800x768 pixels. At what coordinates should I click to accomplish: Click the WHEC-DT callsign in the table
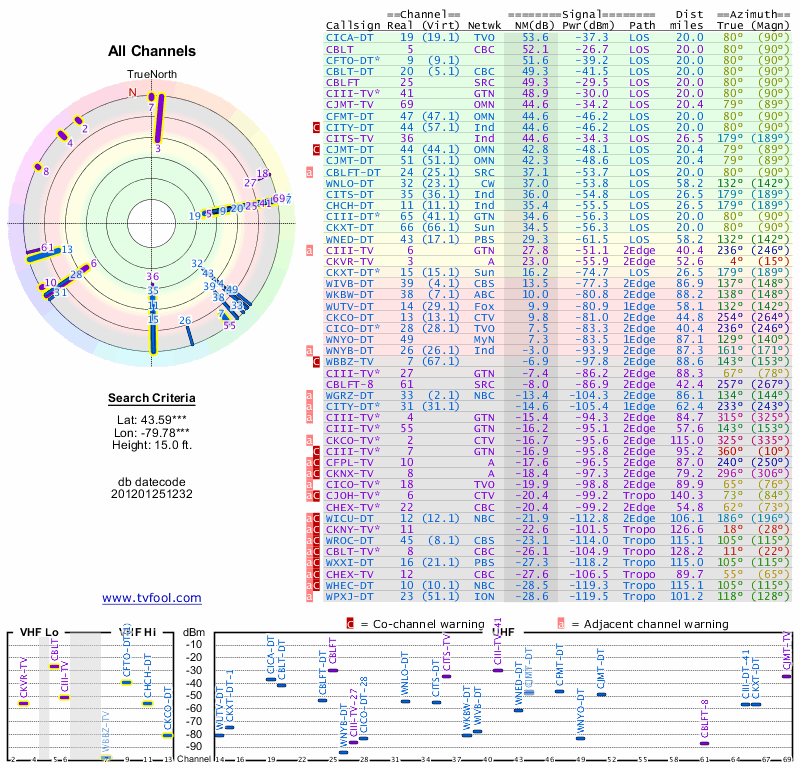click(349, 585)
